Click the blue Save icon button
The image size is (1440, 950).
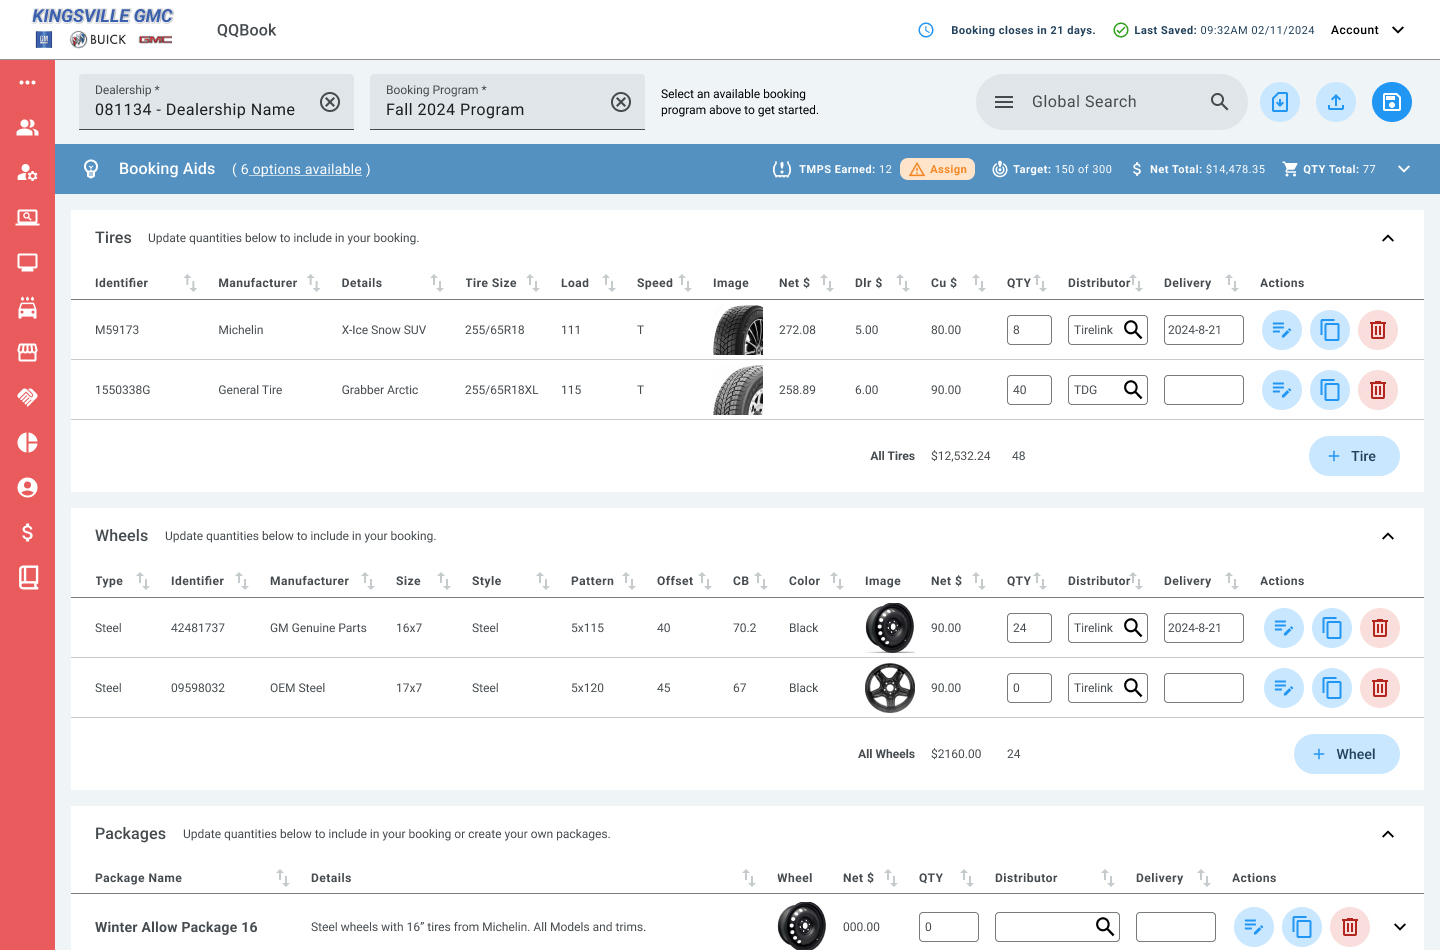[1391, 102]
